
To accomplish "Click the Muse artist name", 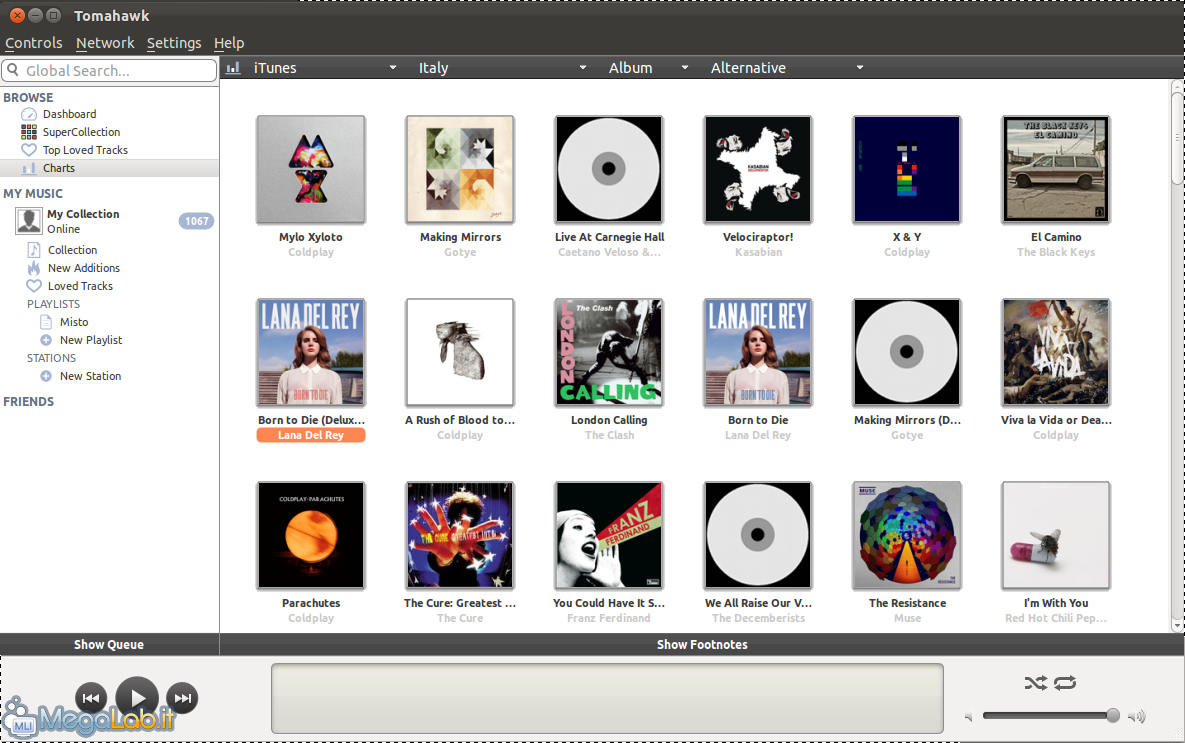I will 907,618.
